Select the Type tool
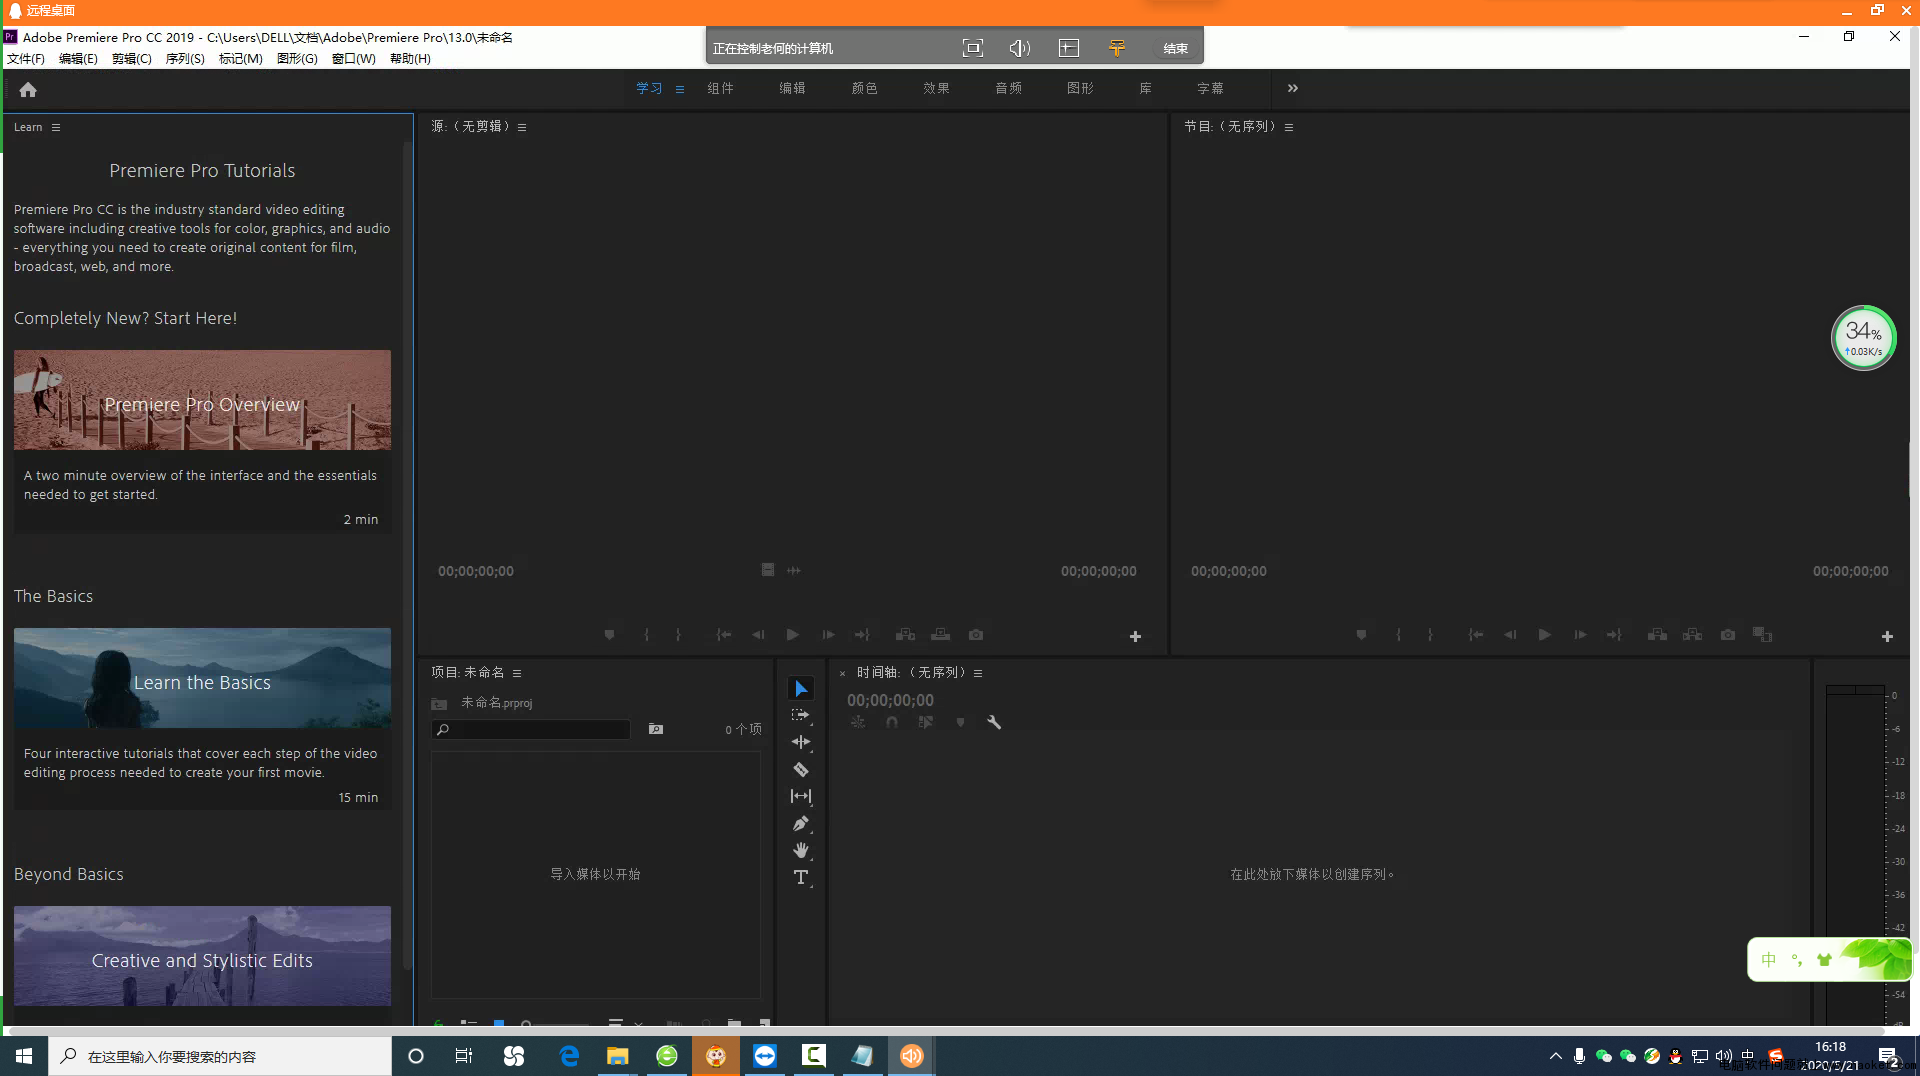The image size is (1920, 1076). [801, 877]
